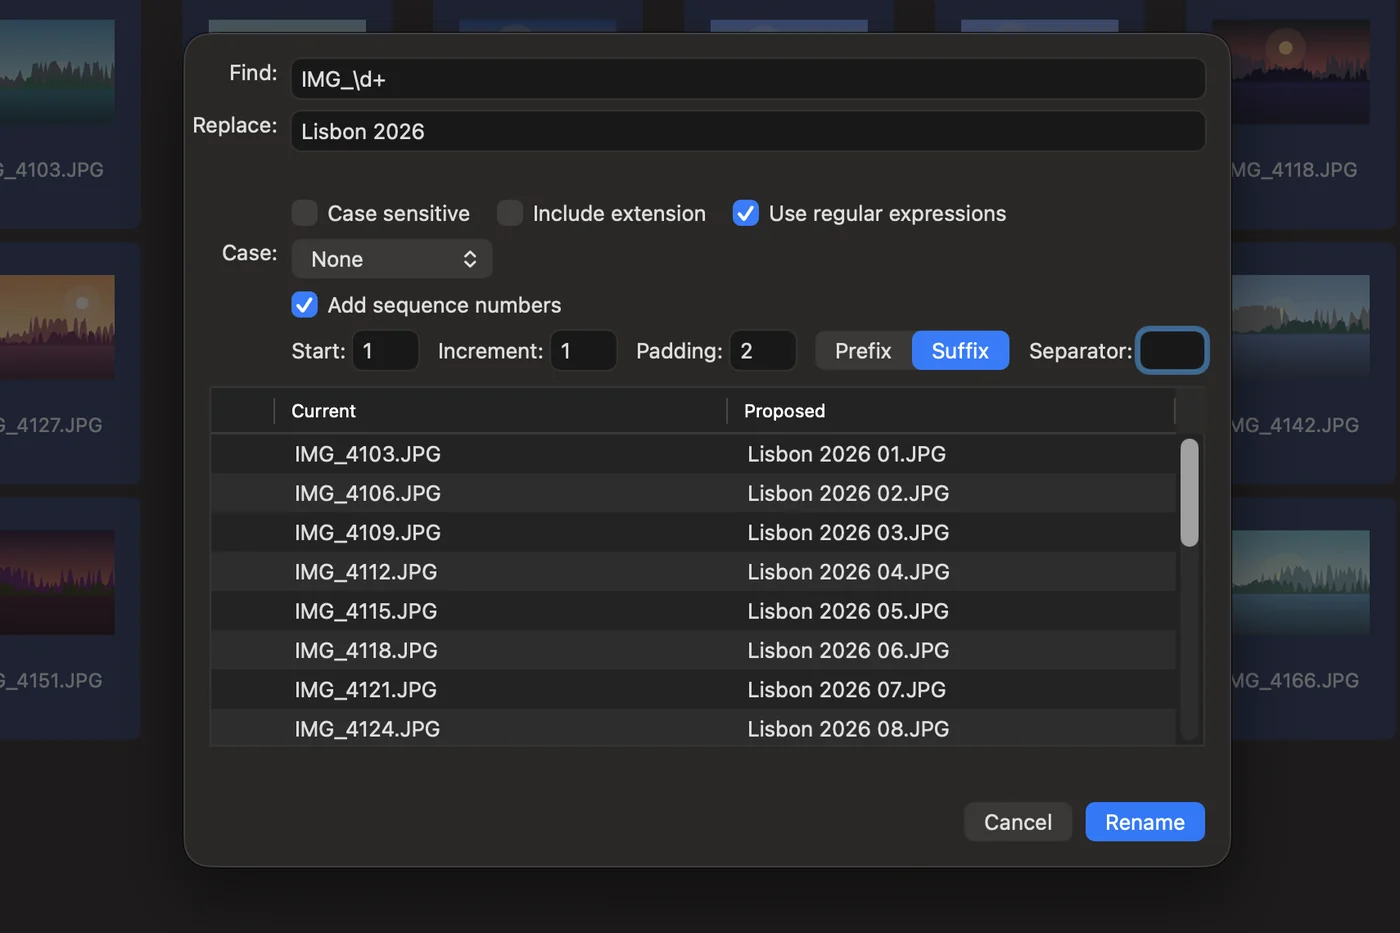The image size is (1400, 933).
Task: Select the Prefix segment
Action: coord(863,351)
